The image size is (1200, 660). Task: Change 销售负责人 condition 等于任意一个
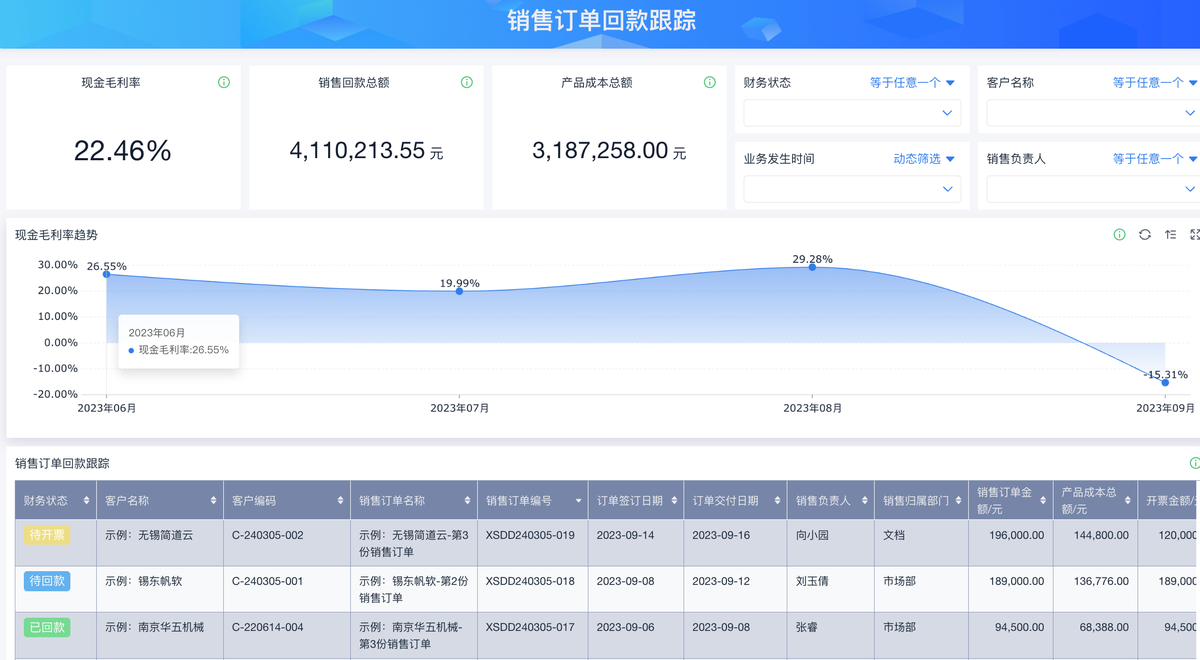(1155, 159)
